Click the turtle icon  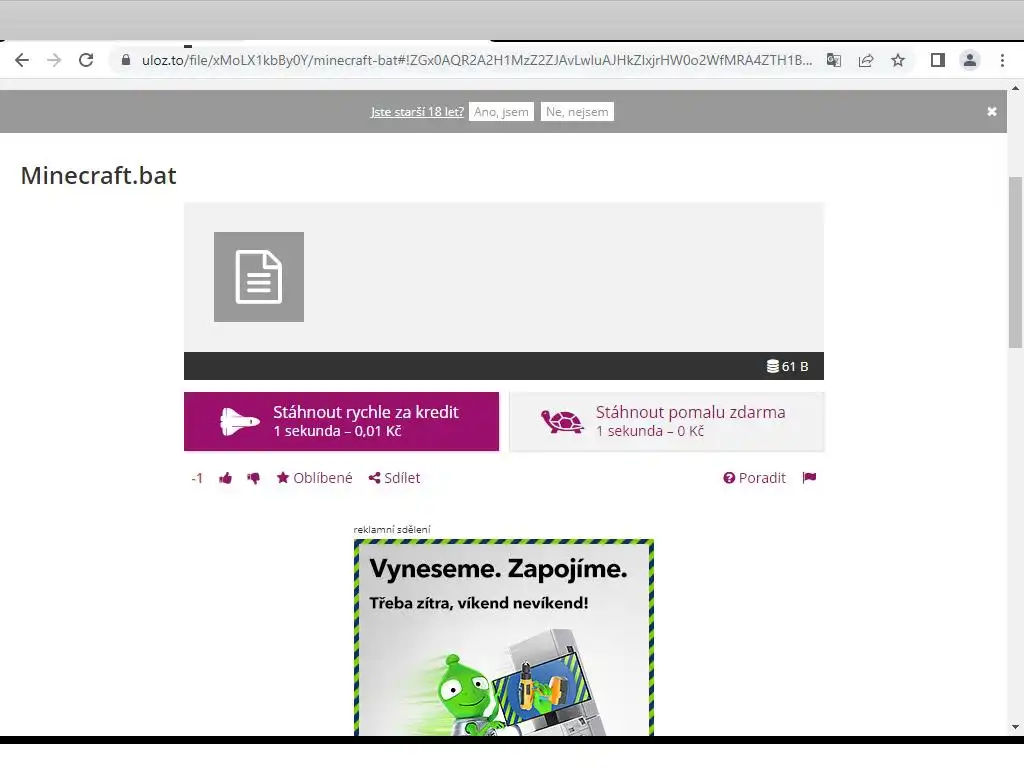(562, 421)
